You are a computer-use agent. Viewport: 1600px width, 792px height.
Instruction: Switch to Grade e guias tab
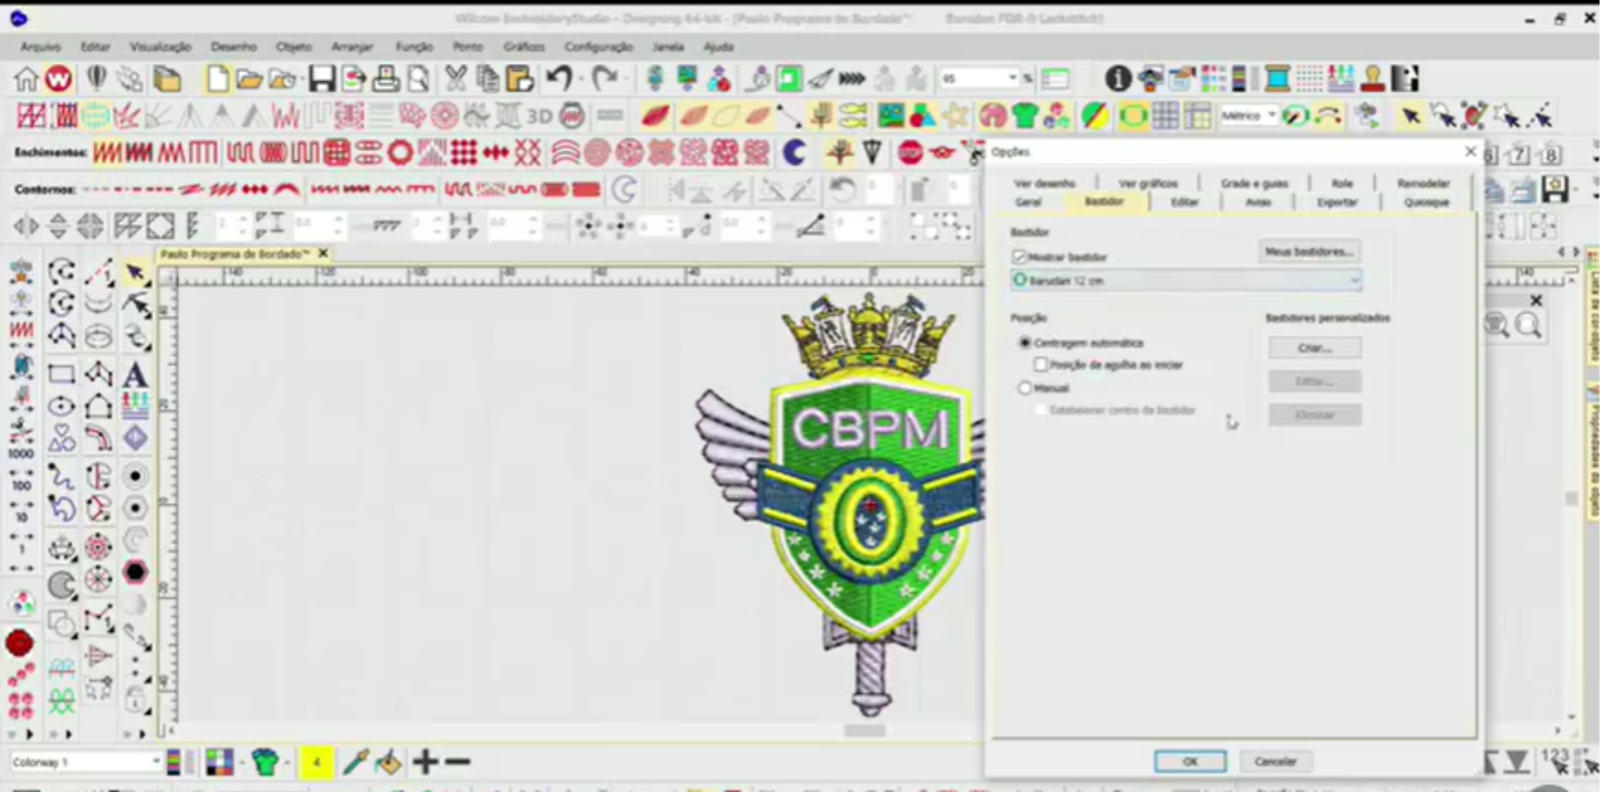pyautogui.click(x=1254, y=183)
